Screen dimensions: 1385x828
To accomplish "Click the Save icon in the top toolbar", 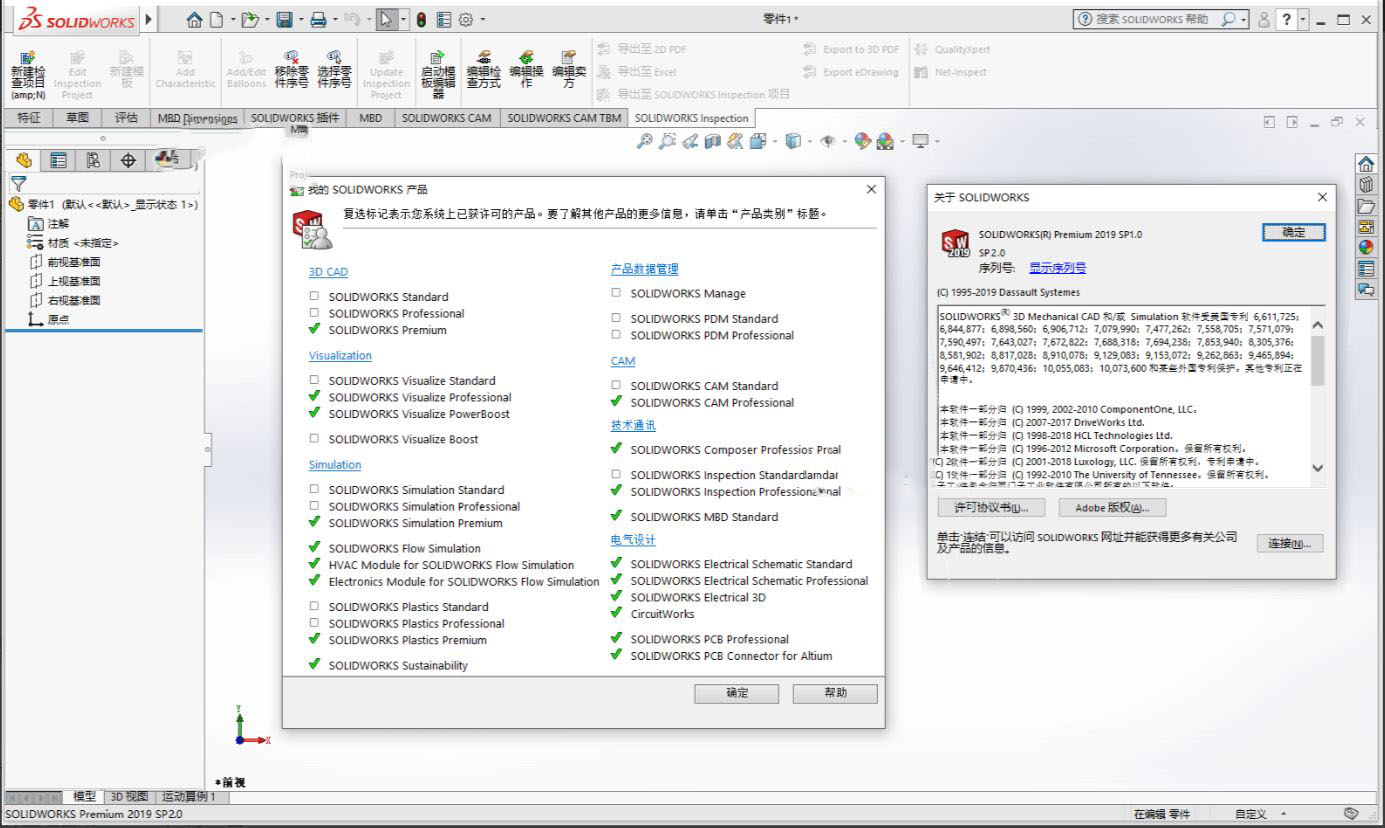I will click(x=284, y=19).
